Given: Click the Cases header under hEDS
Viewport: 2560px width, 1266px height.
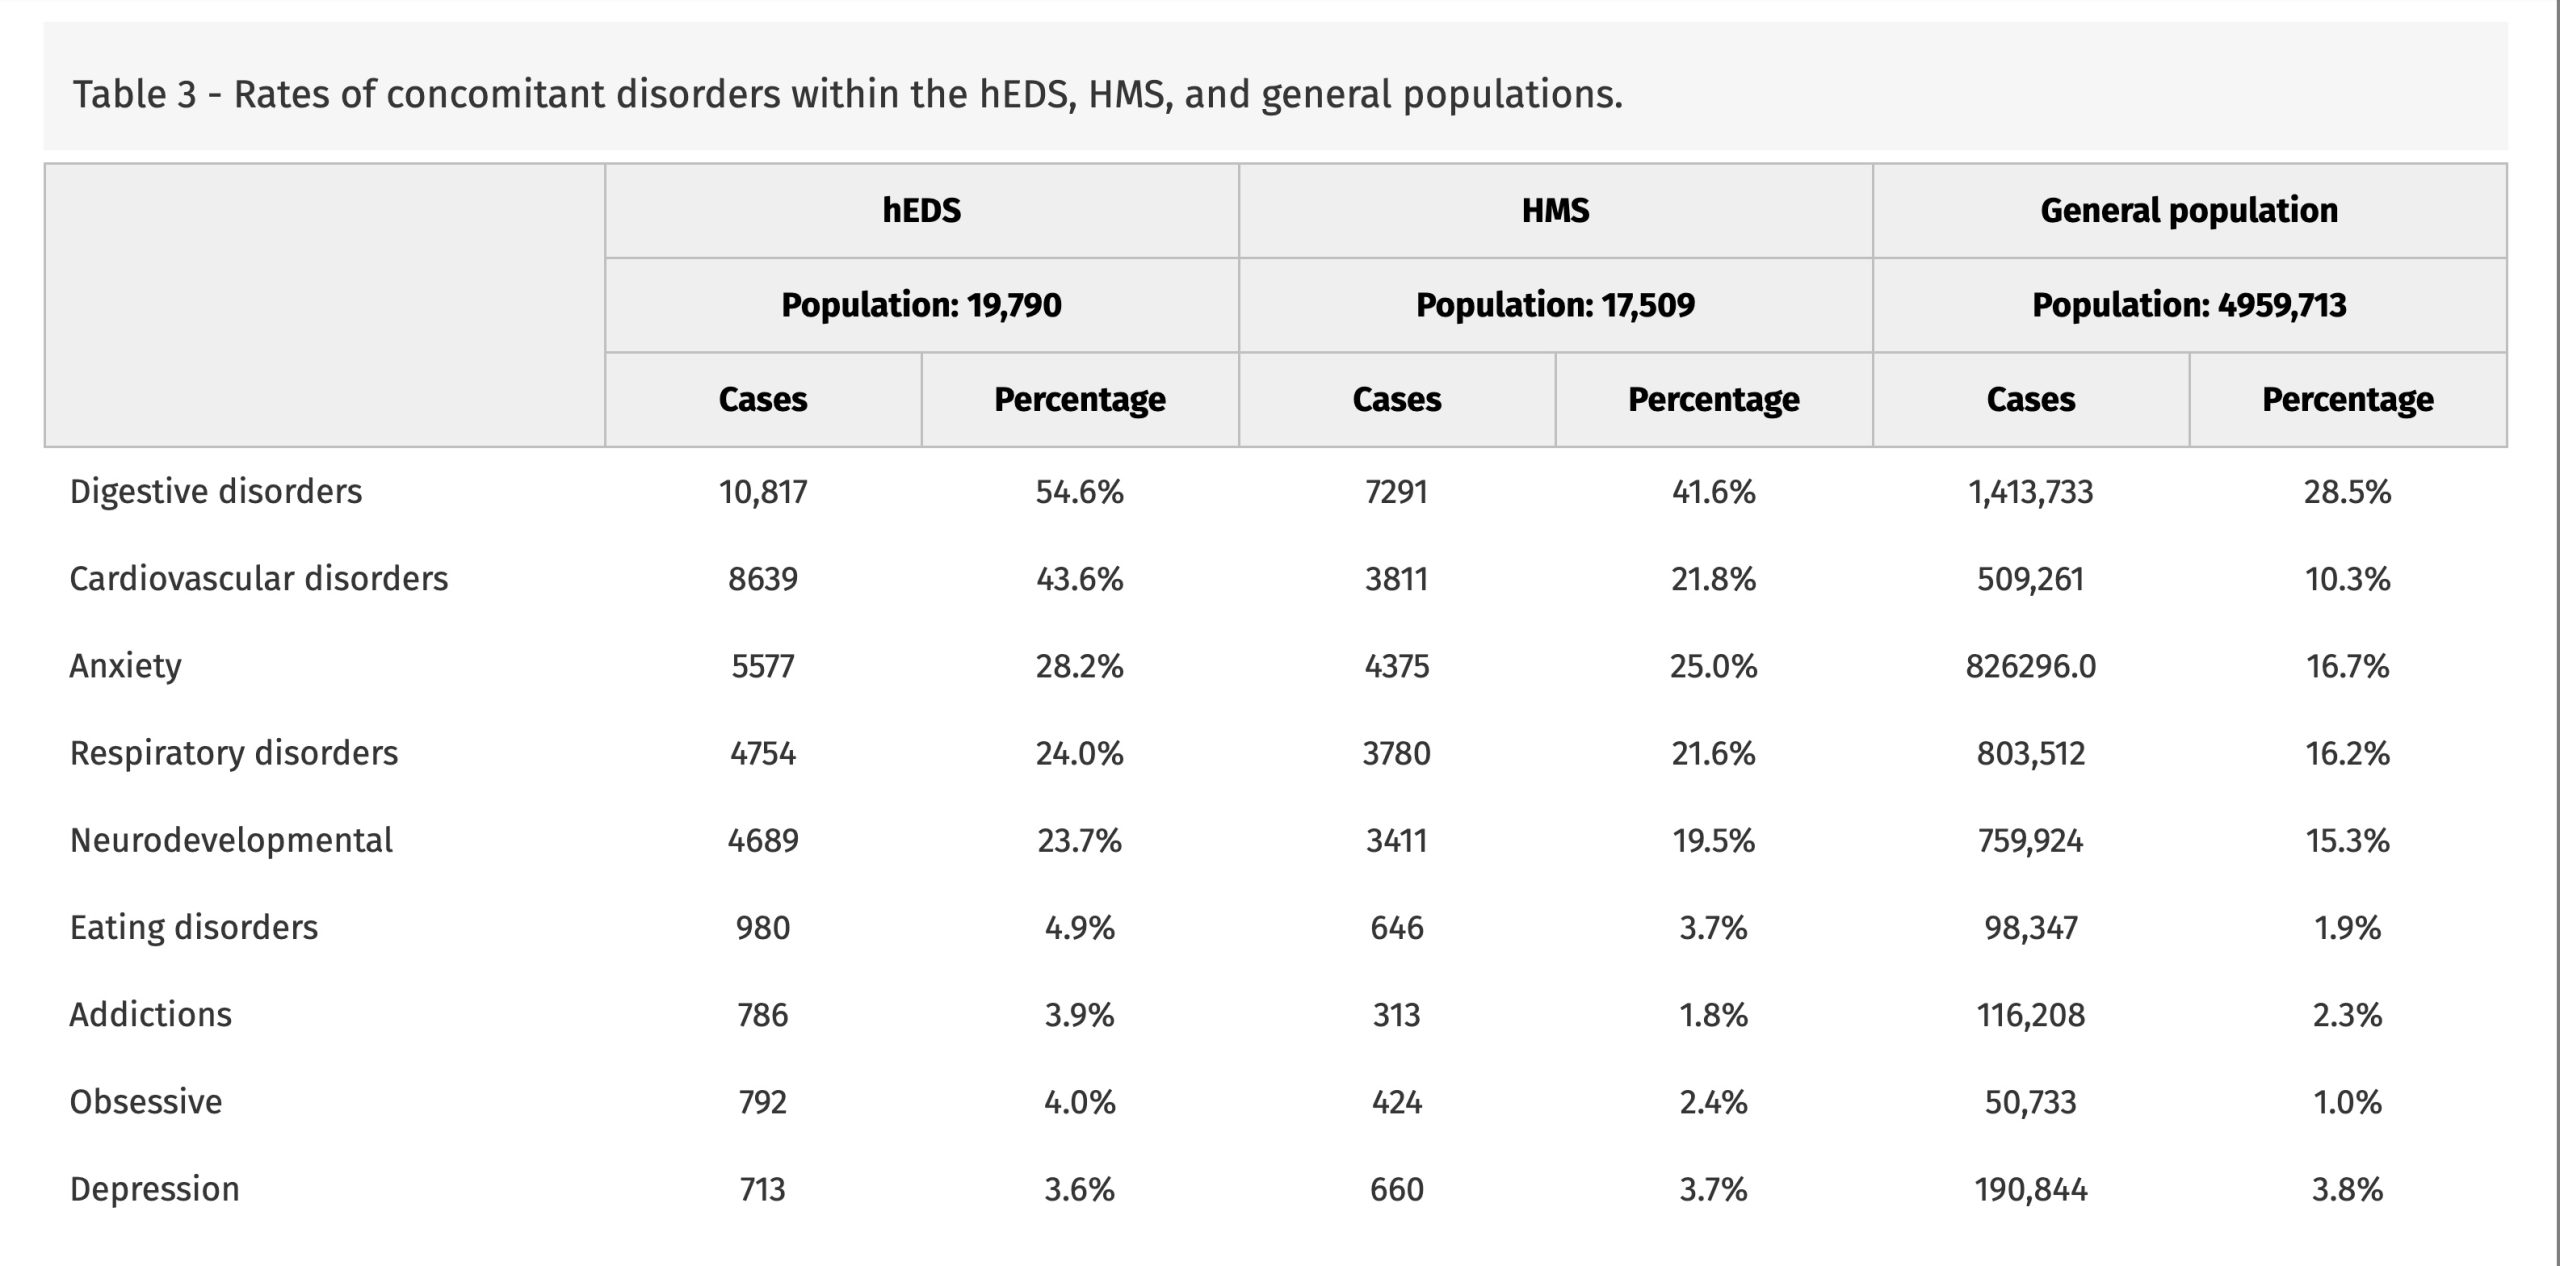Looking at the screenshot, I should click(x=762, y=400).
